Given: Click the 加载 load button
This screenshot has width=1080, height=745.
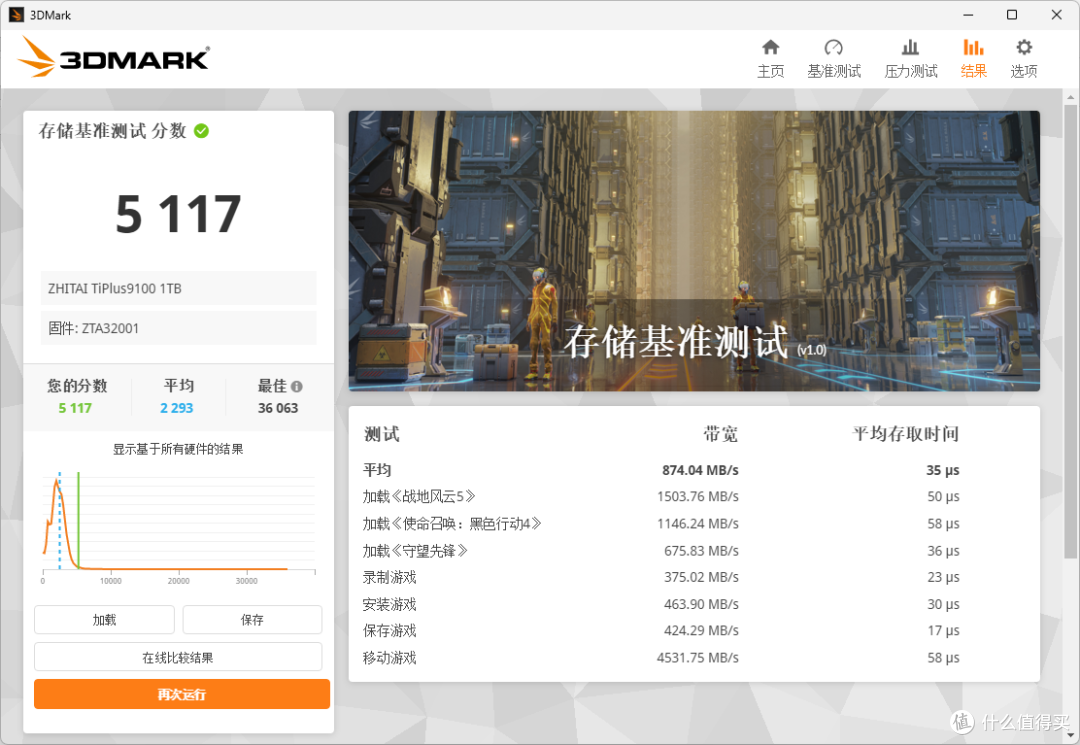Looking at the screenshot, I should 104,620.
